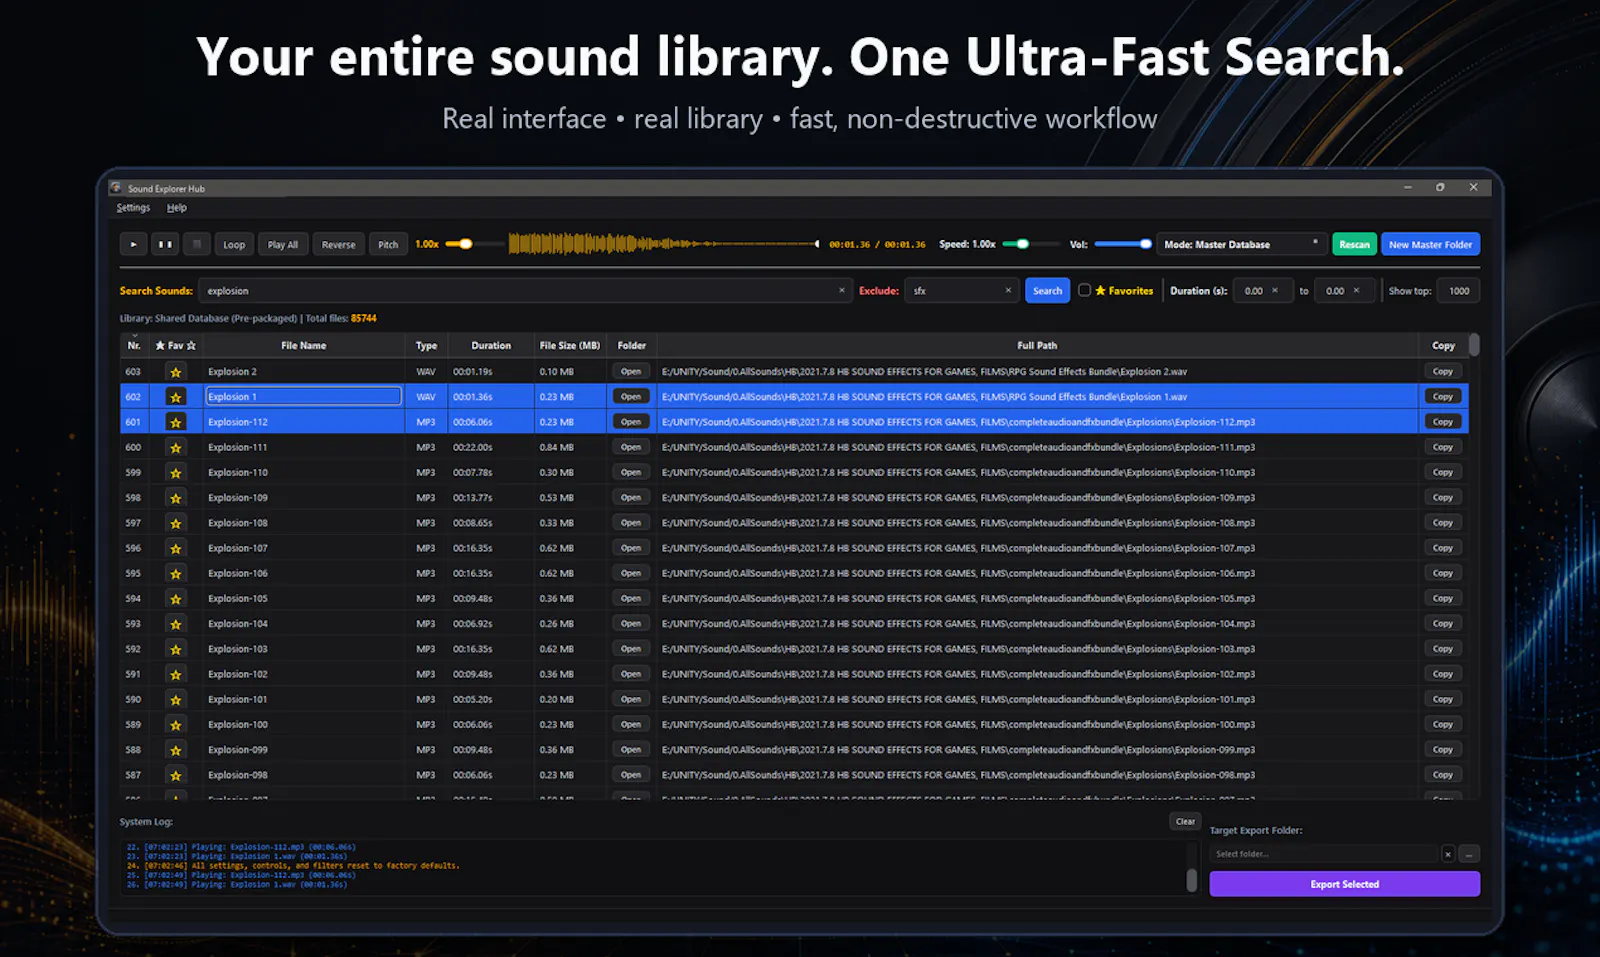
Task: Browse for export folder with the ... button
Action: click(1469, 854)
